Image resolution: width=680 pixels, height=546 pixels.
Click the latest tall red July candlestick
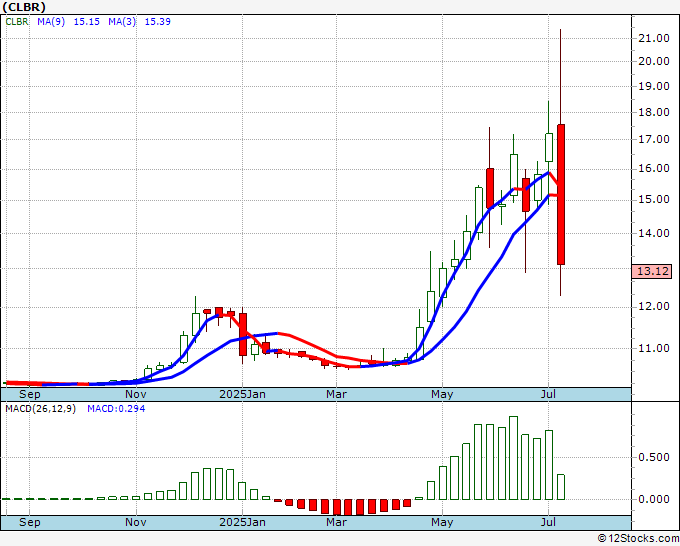coord(561,194)
